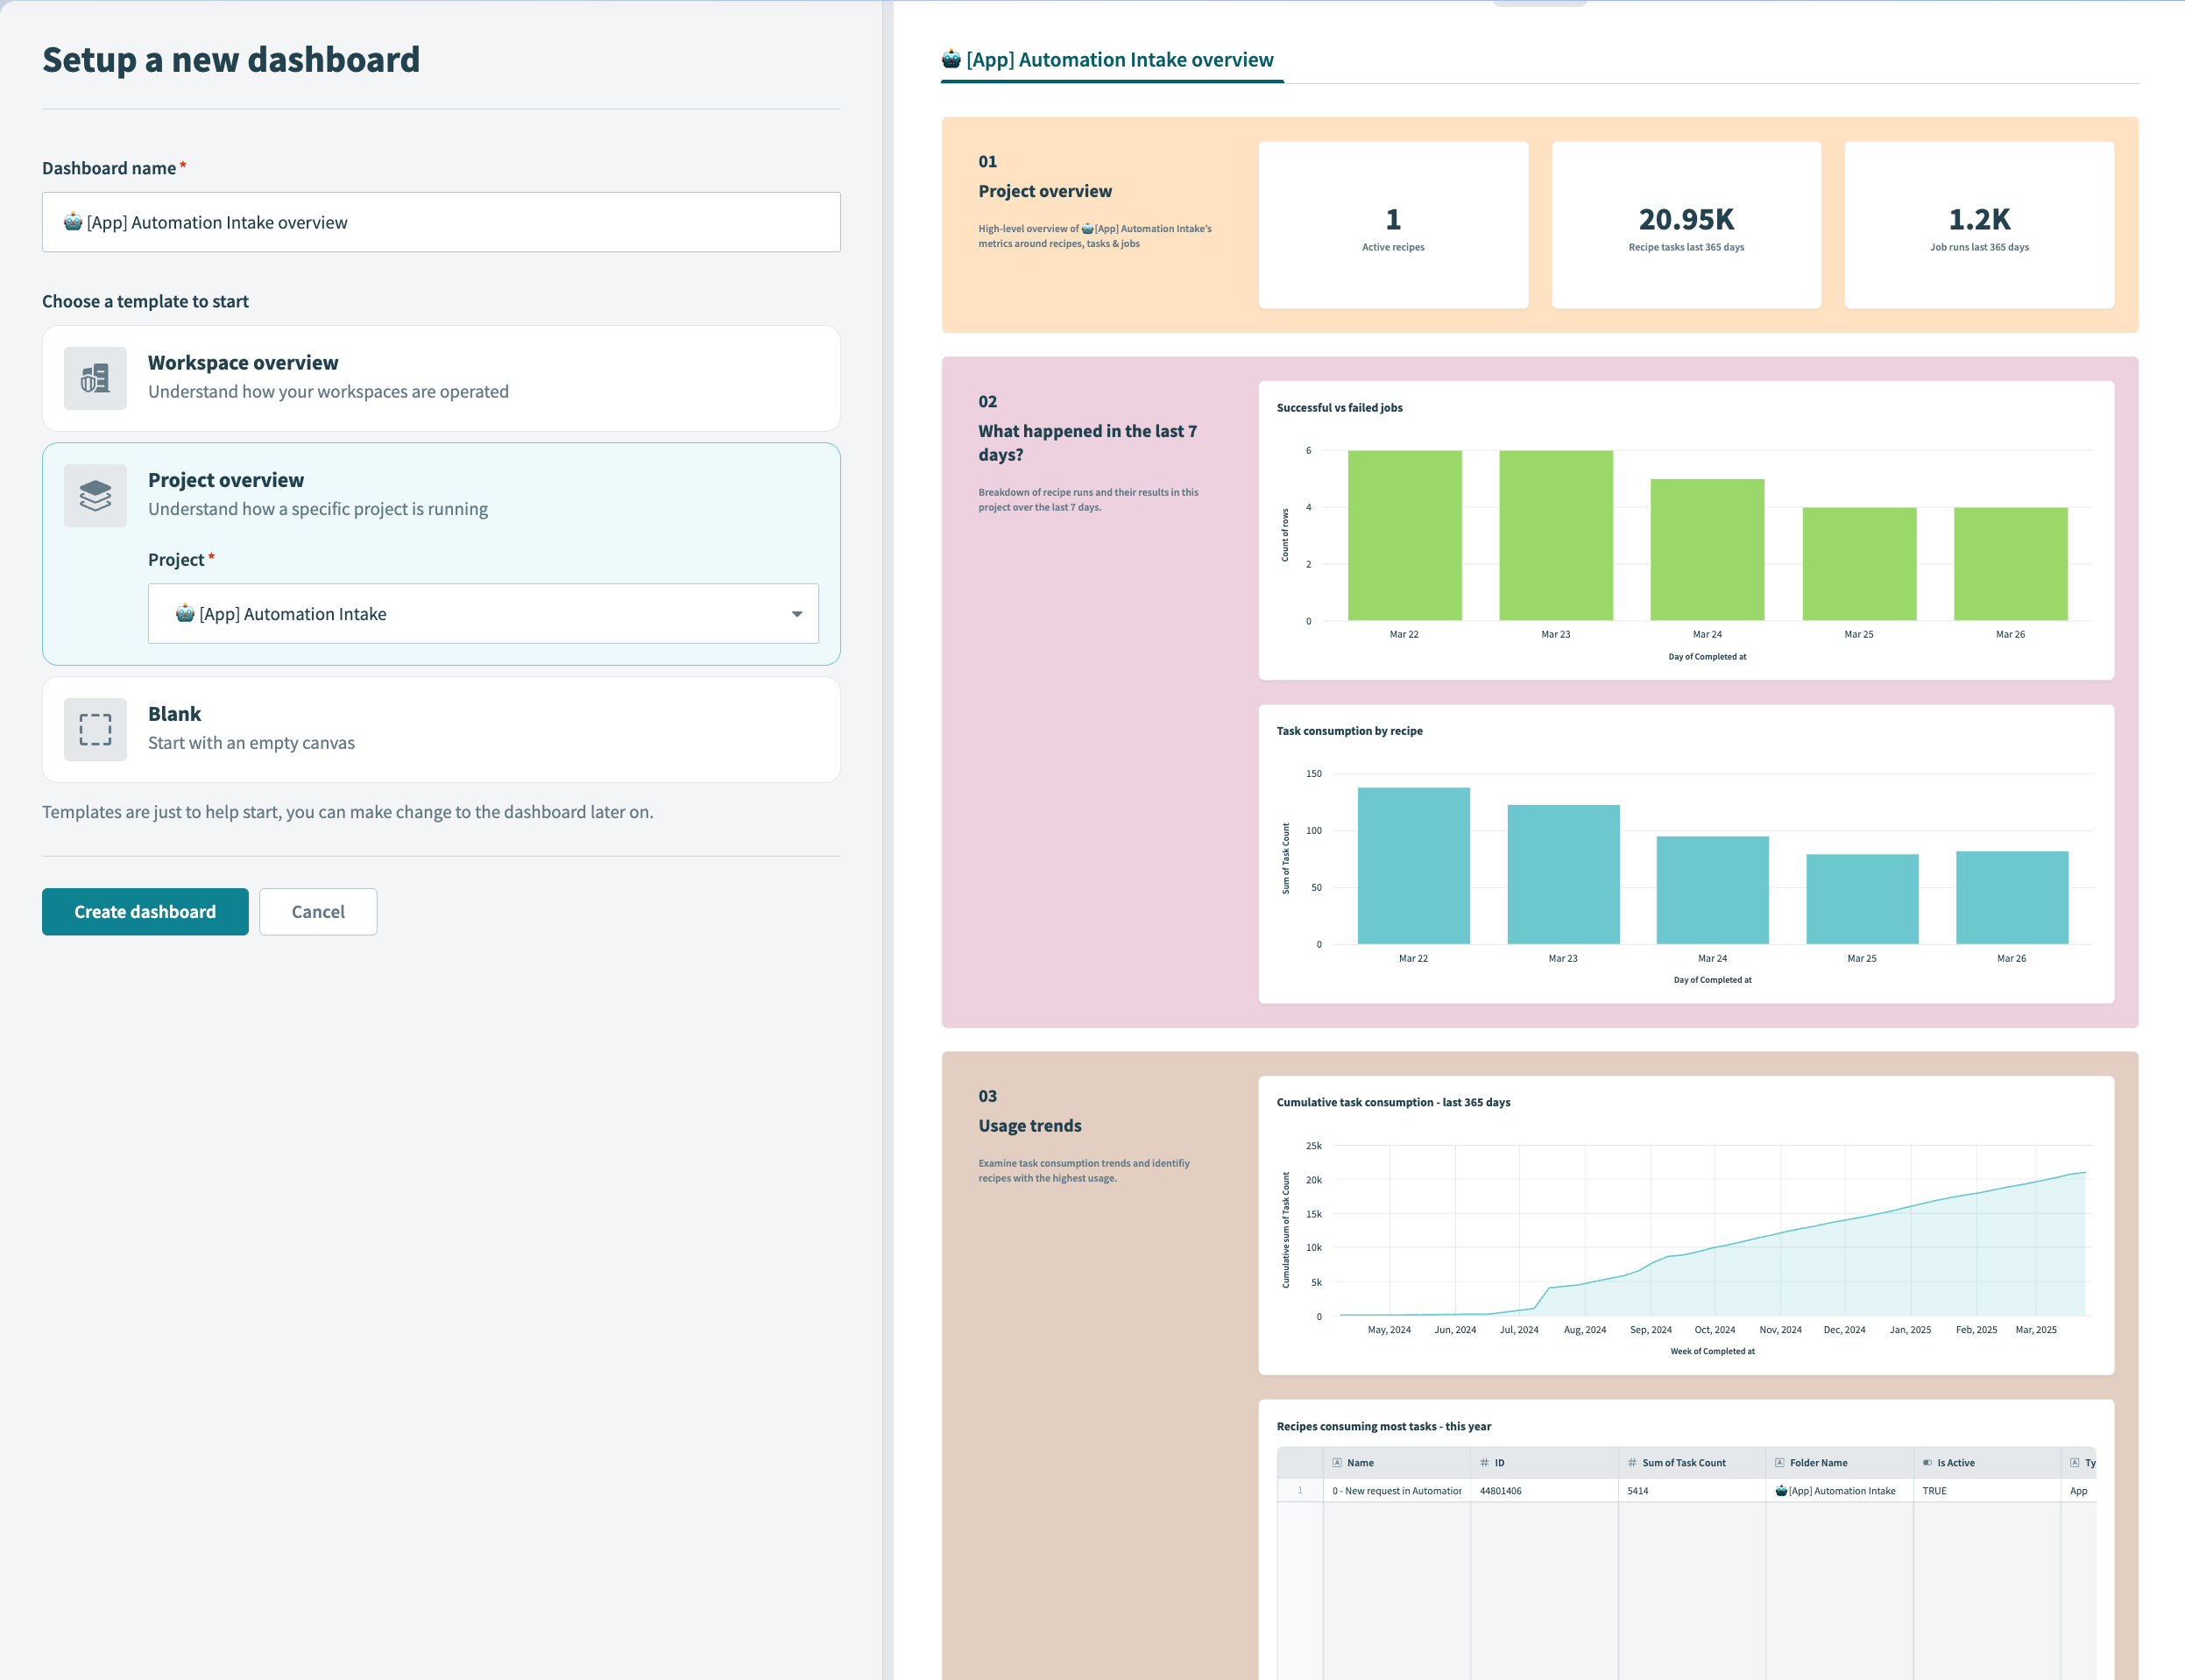This screenshot has height=1680, width=2185.
Task: Switch to the [App] Automation Intake overview tab
Action: [1111, 59]
